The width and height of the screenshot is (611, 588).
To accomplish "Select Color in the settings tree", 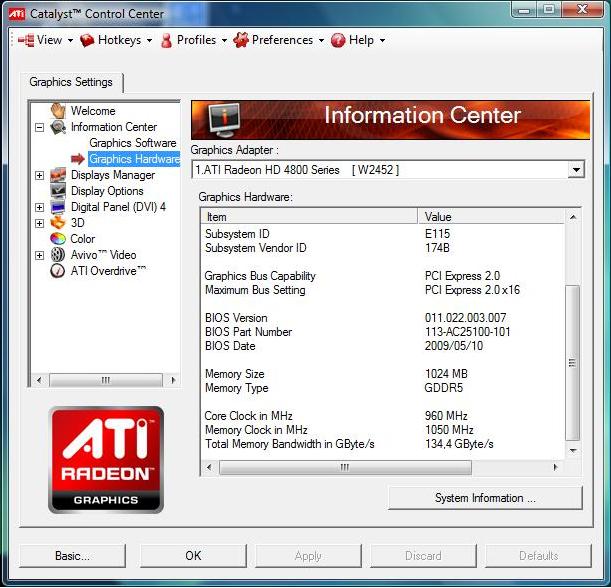I will point(82,239).
